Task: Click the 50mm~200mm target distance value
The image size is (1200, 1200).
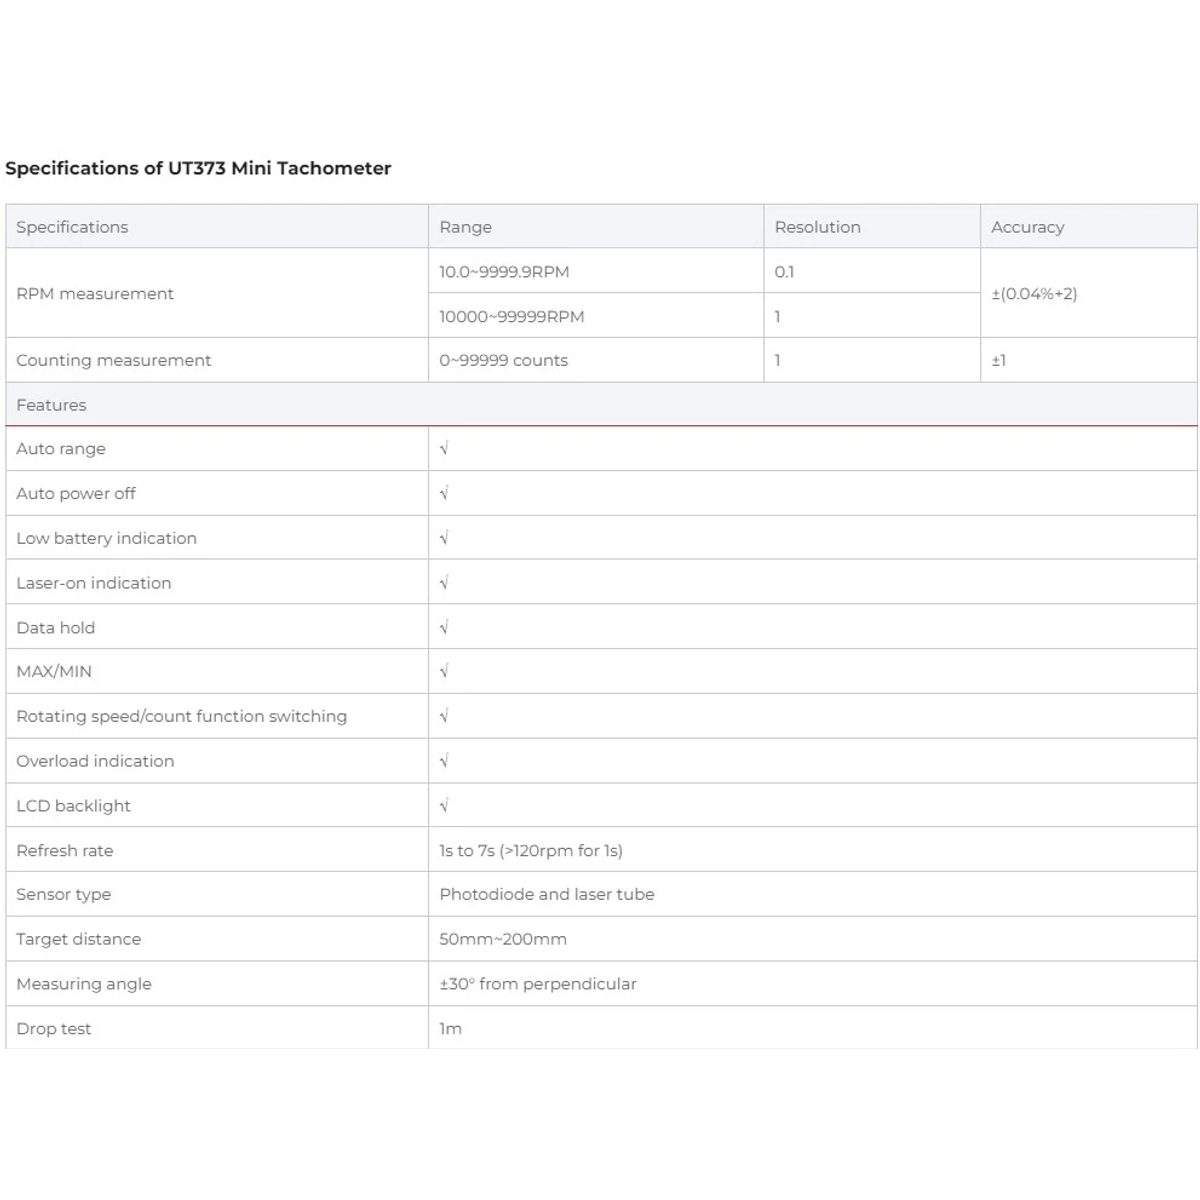Action: [503, 939]
